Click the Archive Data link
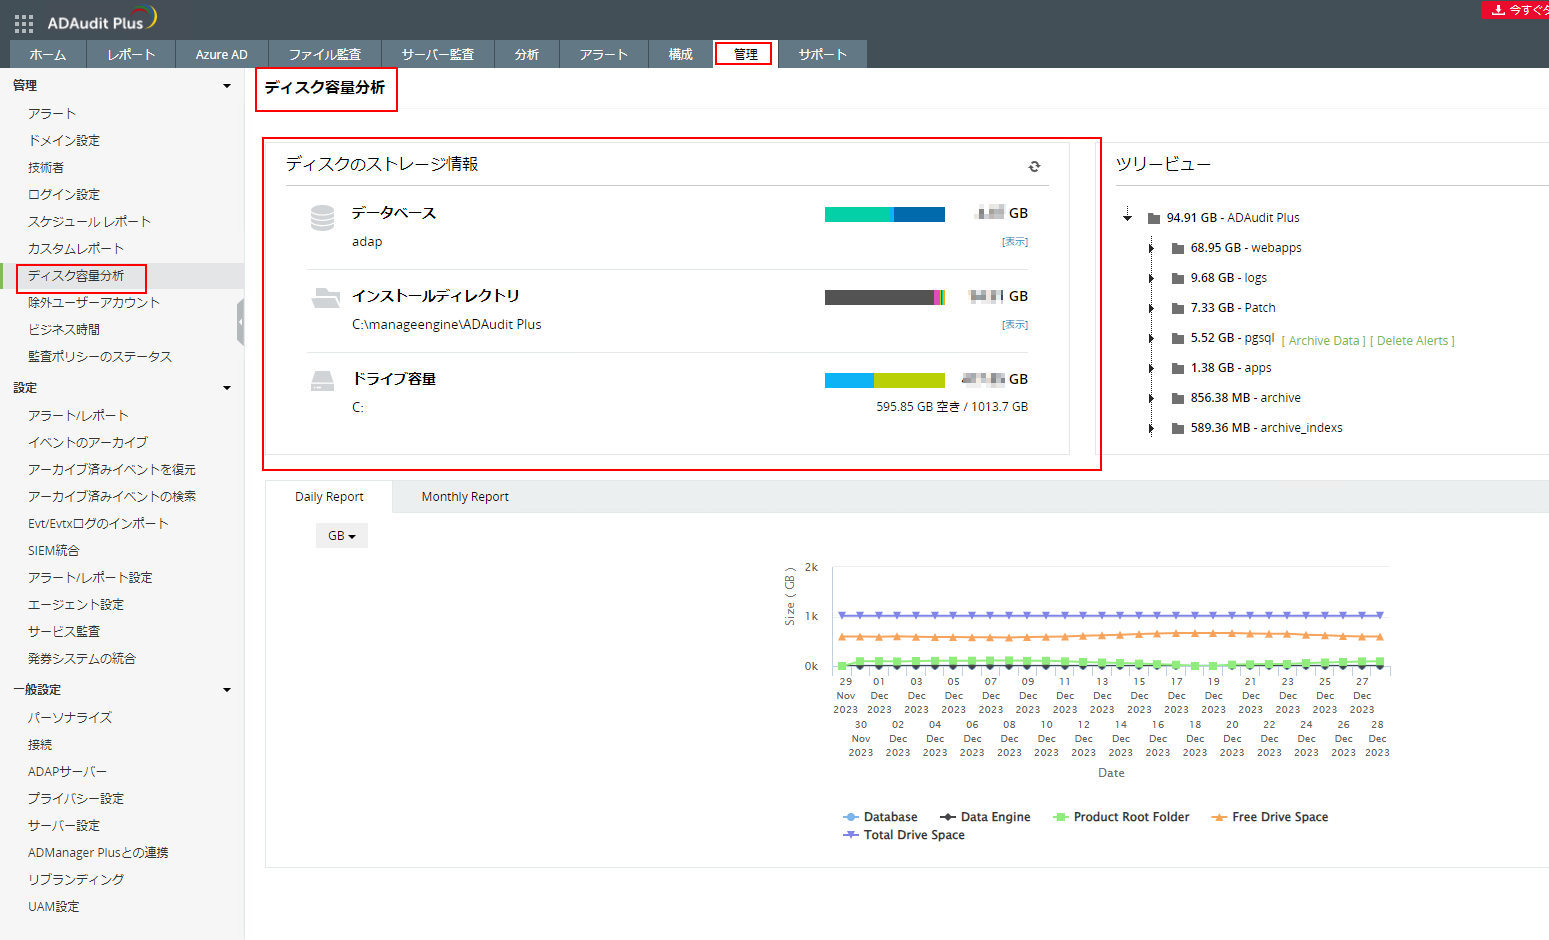 pos(1323,341)
